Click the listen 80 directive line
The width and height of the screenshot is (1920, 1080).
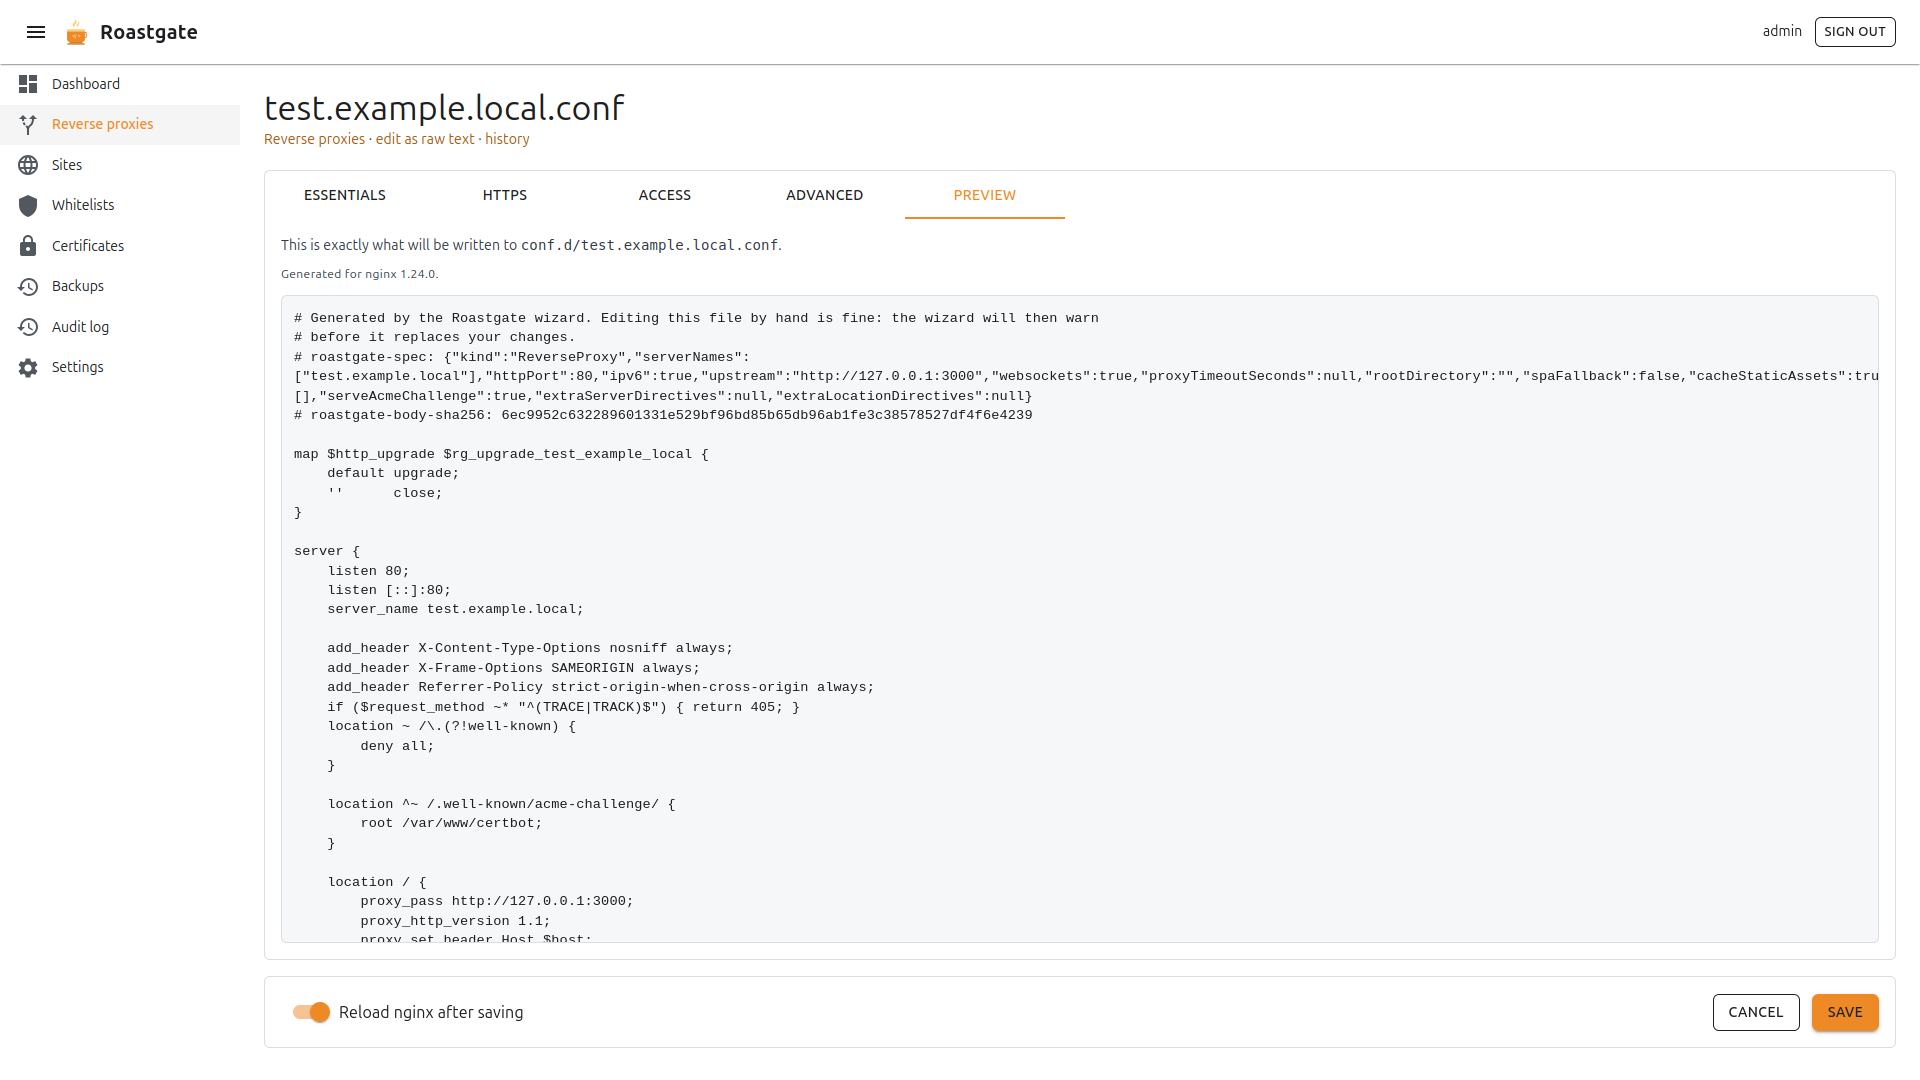point(368,571)
